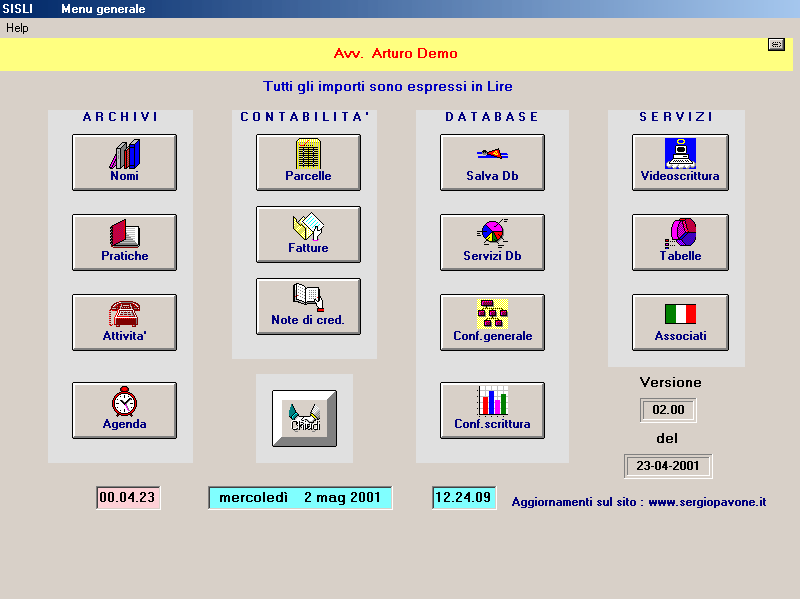The width and height of the screenshot is (800, 600).
Task: Click the Avv. Arturo Demo header
Action: click(396, 54)
